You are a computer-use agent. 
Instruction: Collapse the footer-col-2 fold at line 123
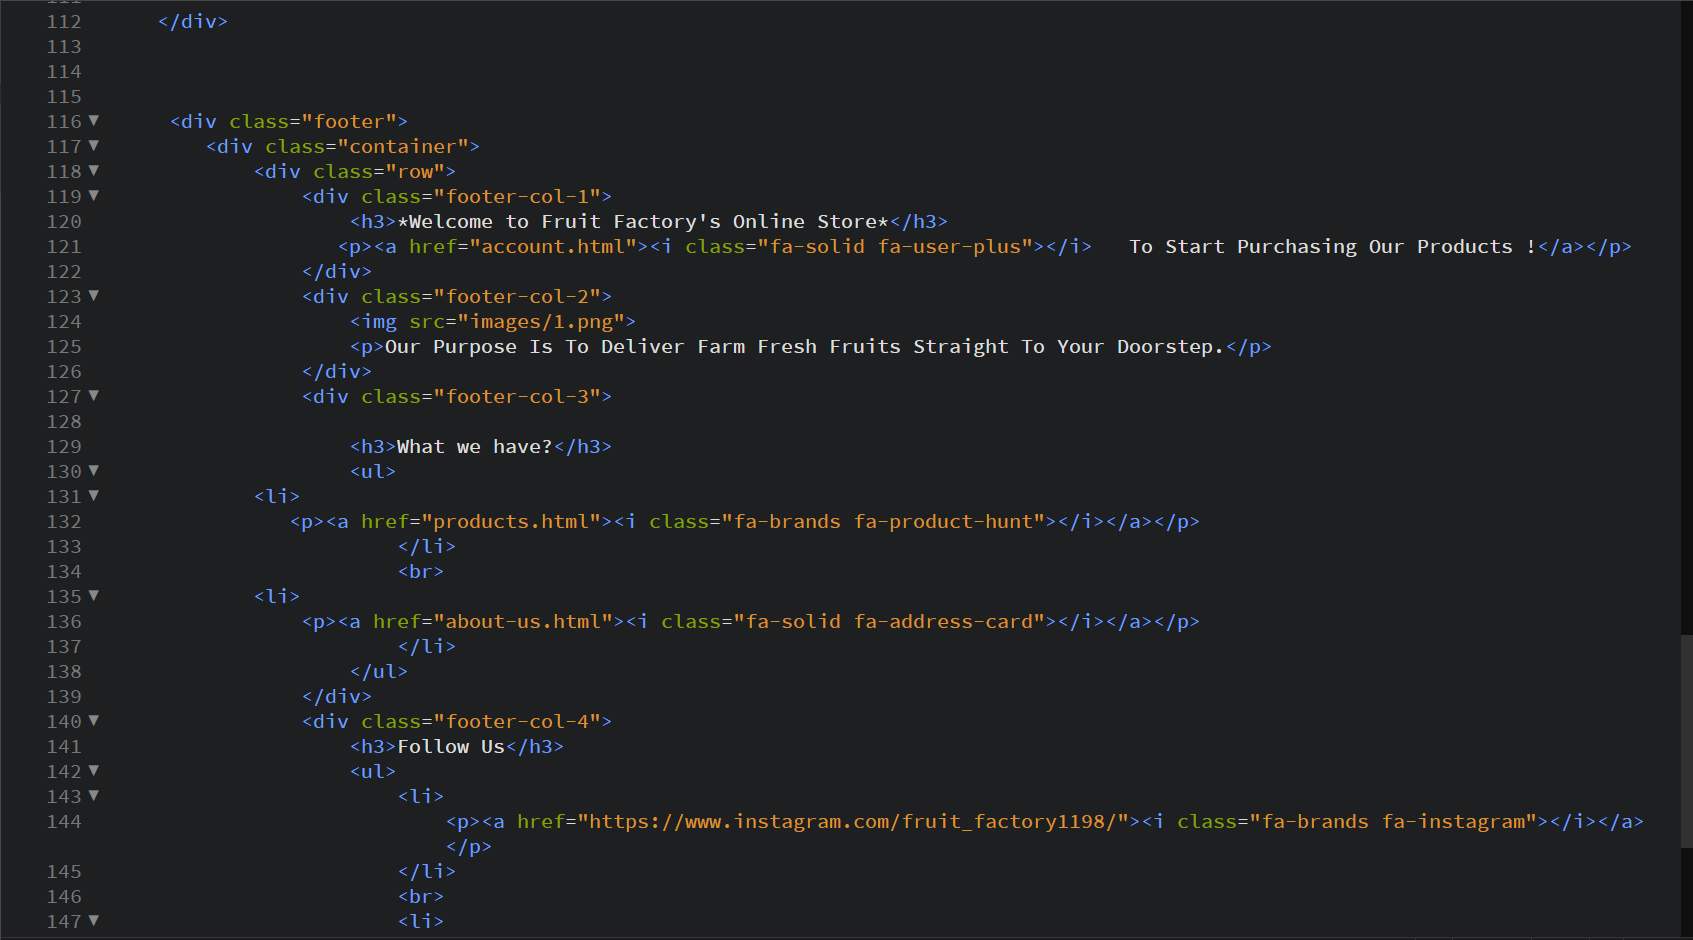click(x=93, y=296)
